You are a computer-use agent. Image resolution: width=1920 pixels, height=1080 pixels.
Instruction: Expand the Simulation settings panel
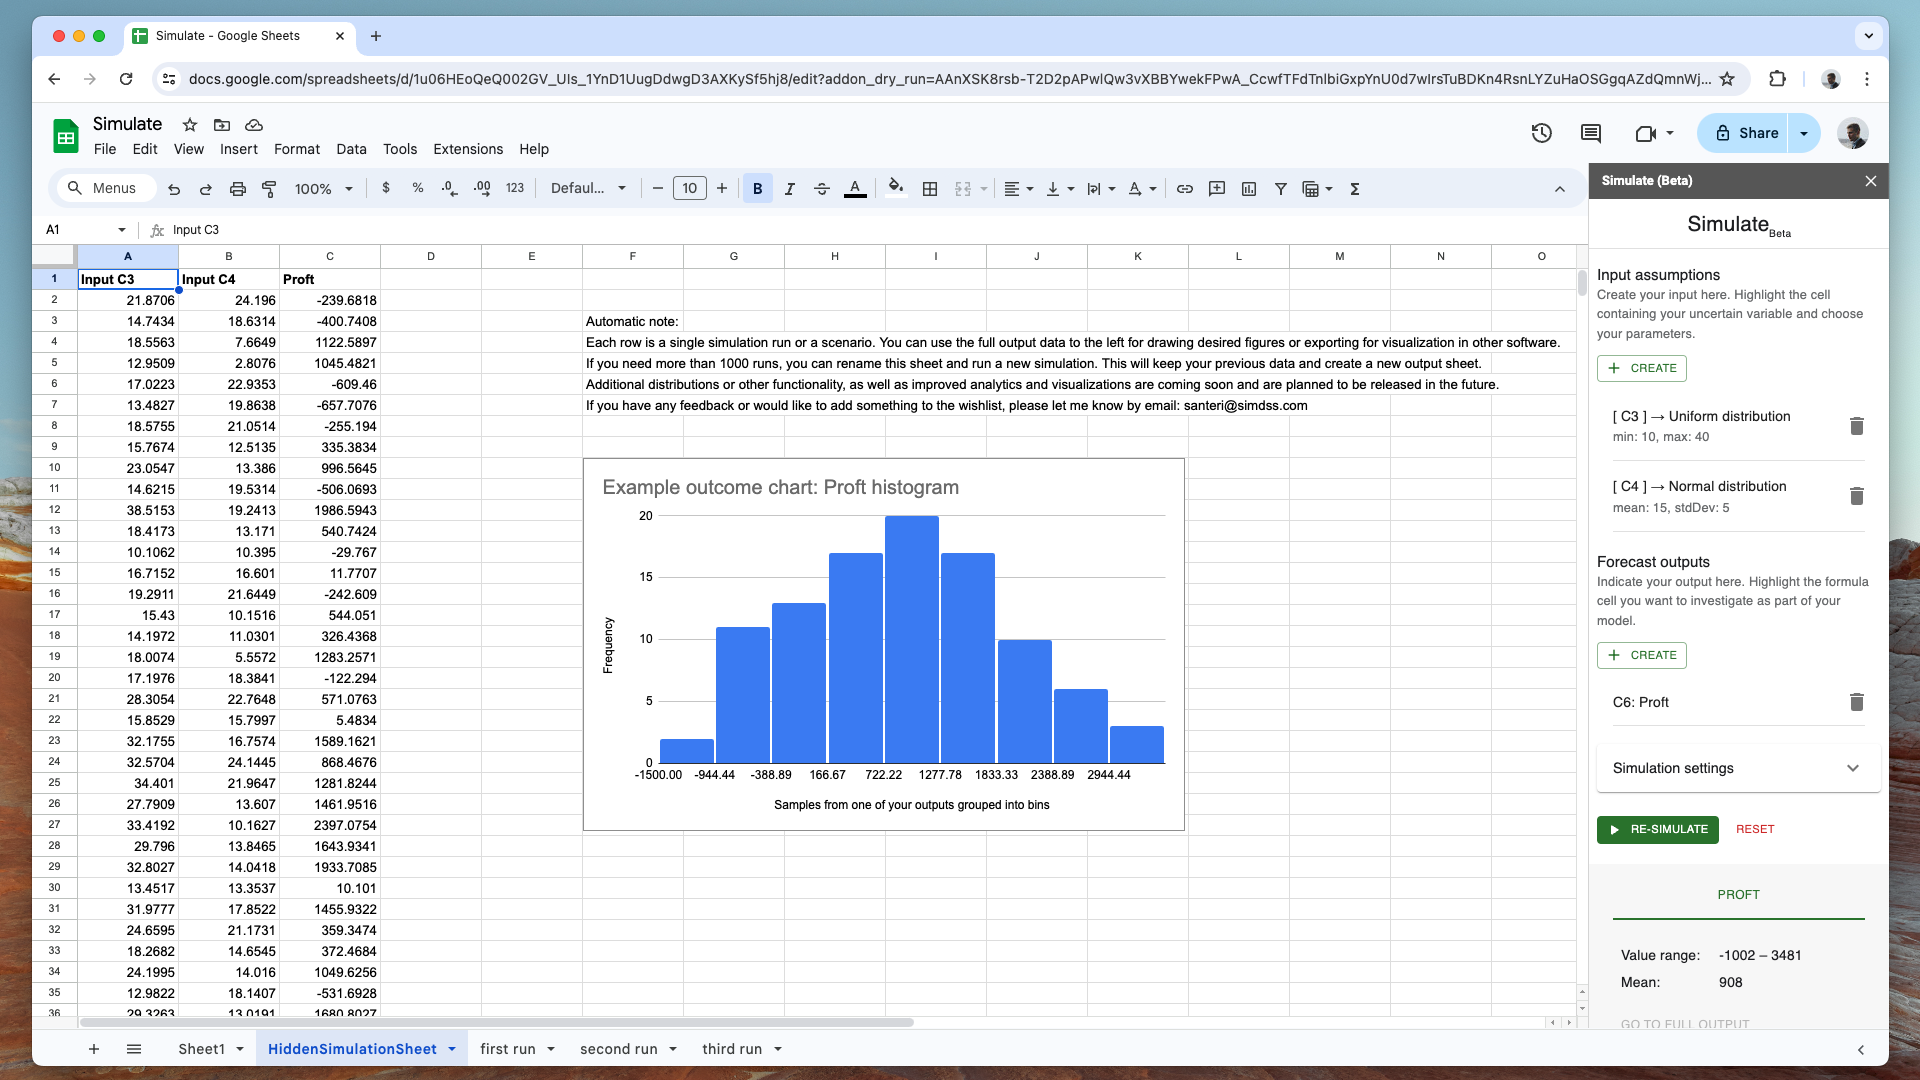point(1853,767)
